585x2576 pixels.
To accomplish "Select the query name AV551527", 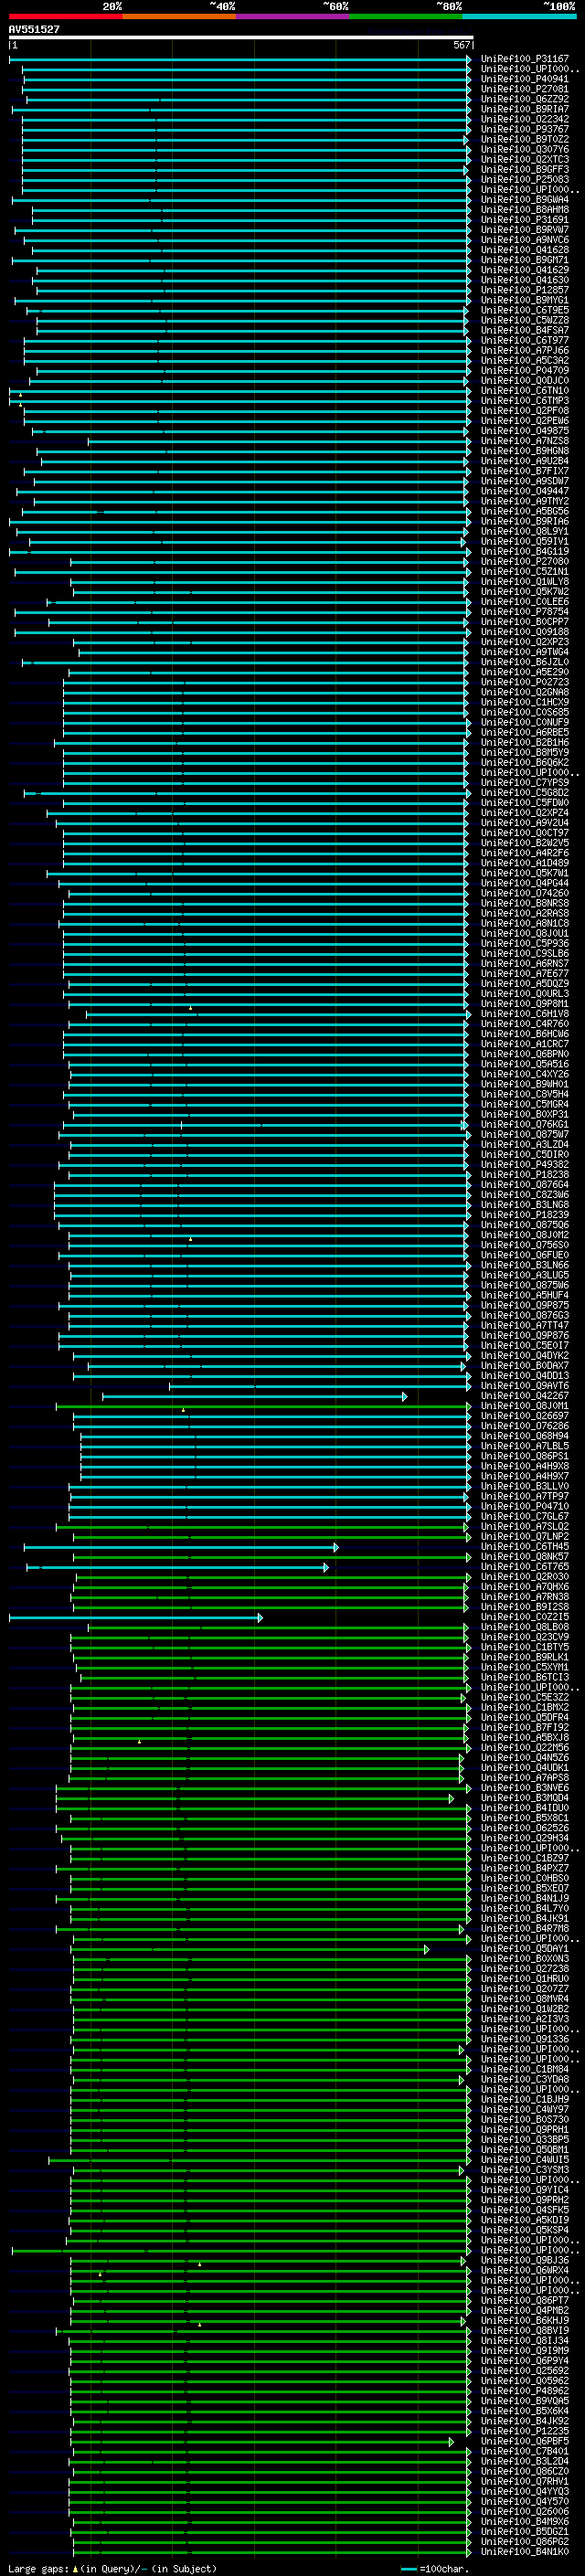I will (x=34, y=29).
